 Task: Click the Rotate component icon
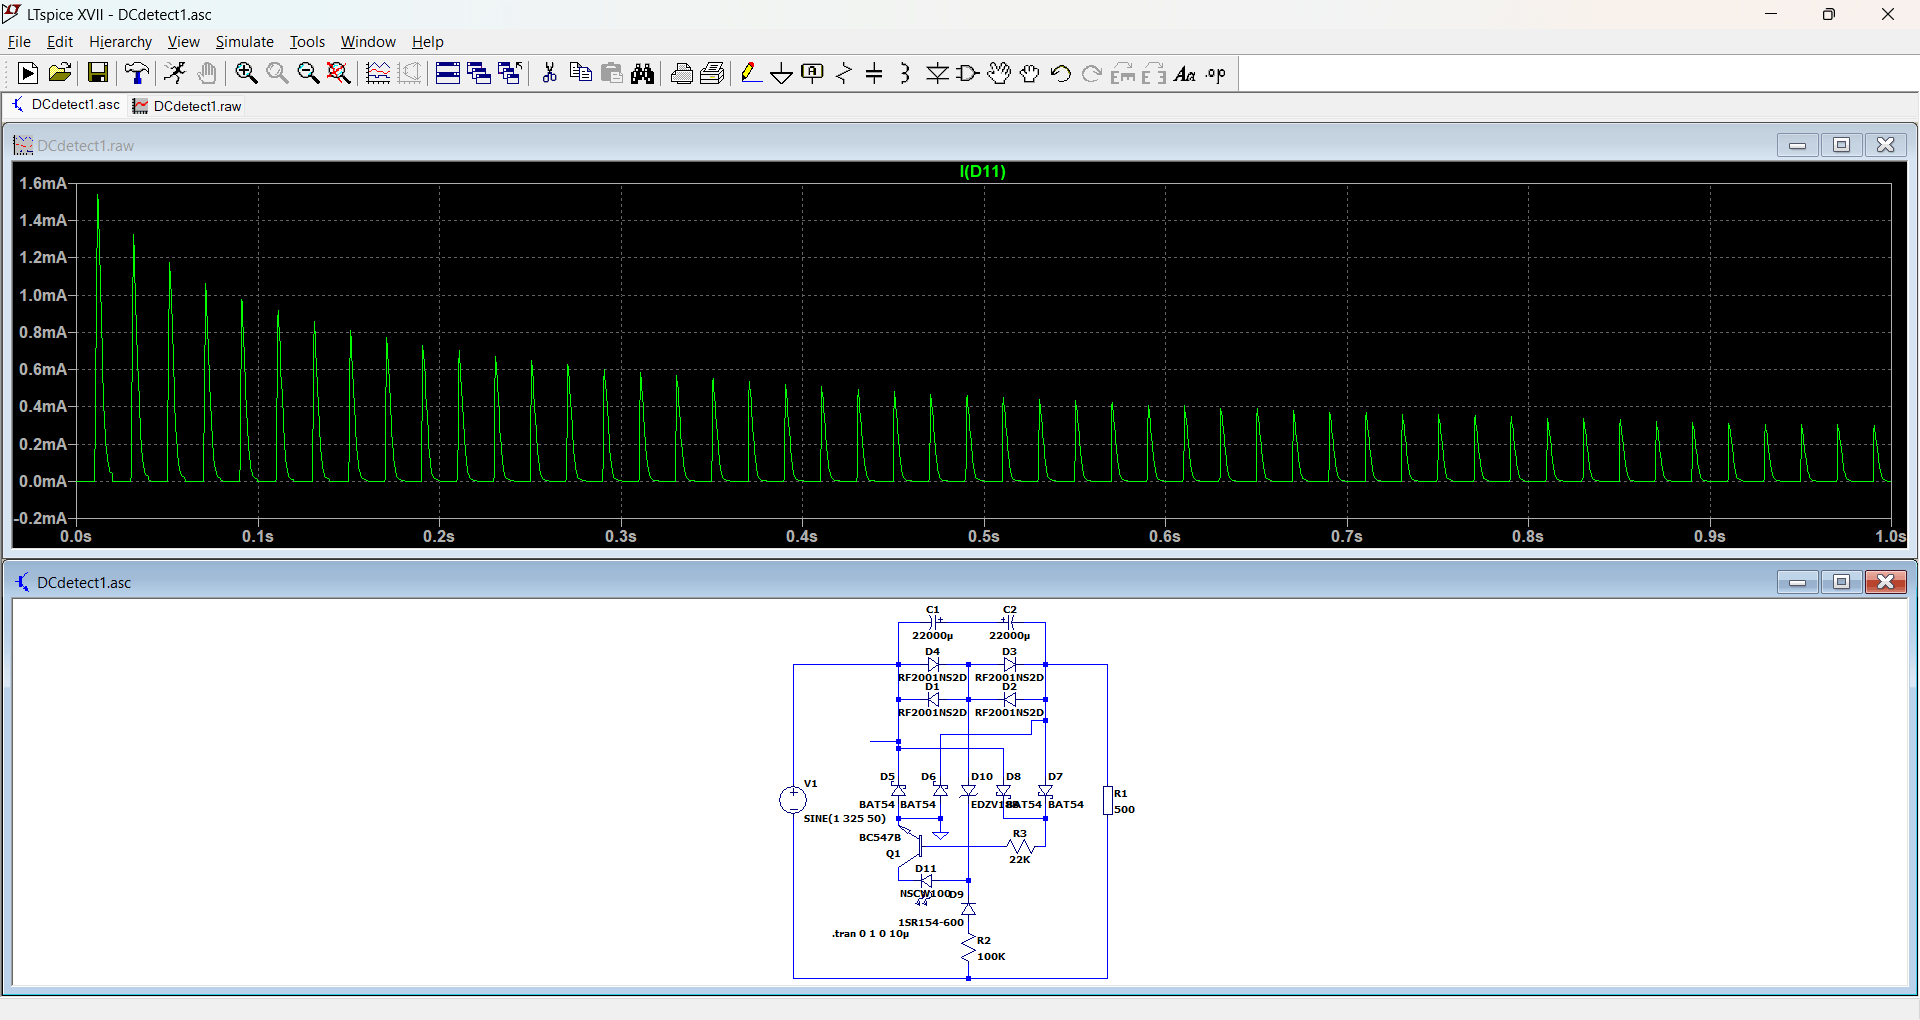point(1123,73)
